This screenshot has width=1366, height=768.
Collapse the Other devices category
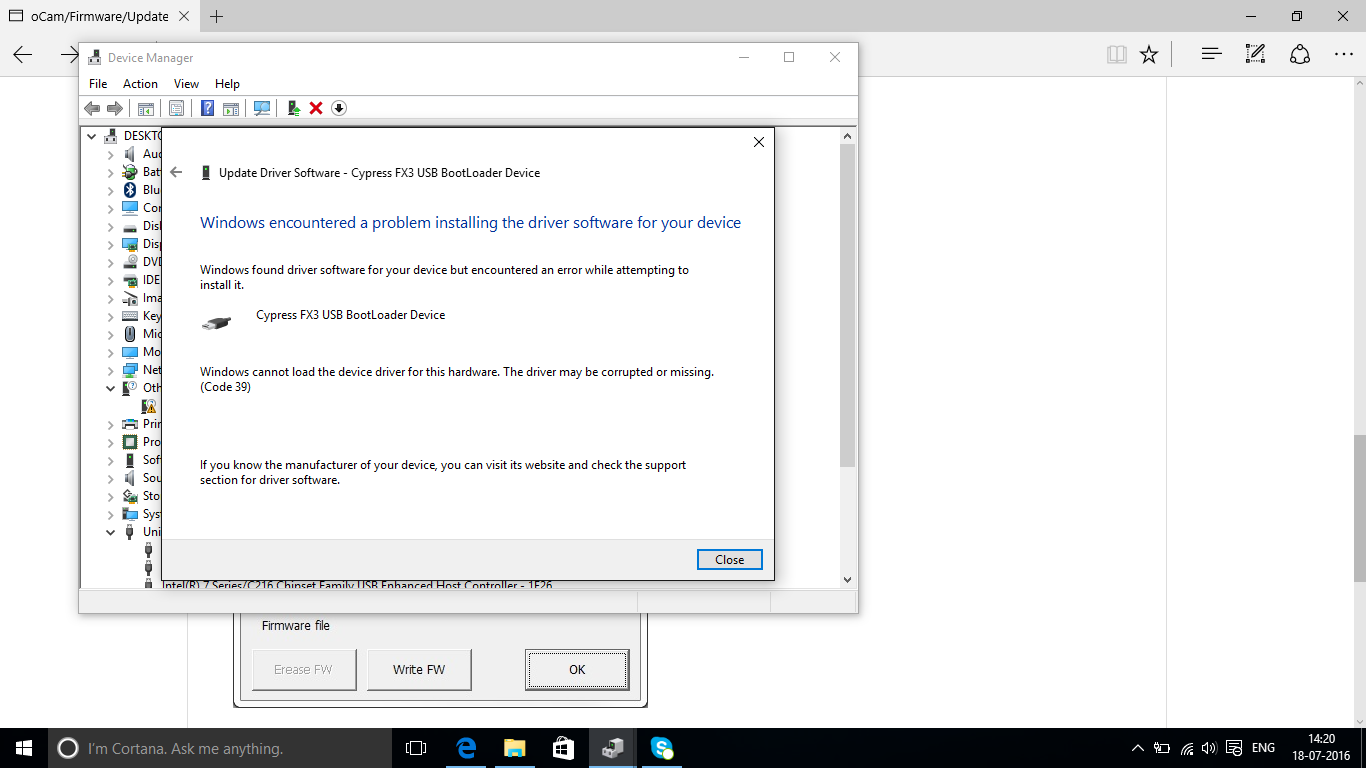click(110, 388)
